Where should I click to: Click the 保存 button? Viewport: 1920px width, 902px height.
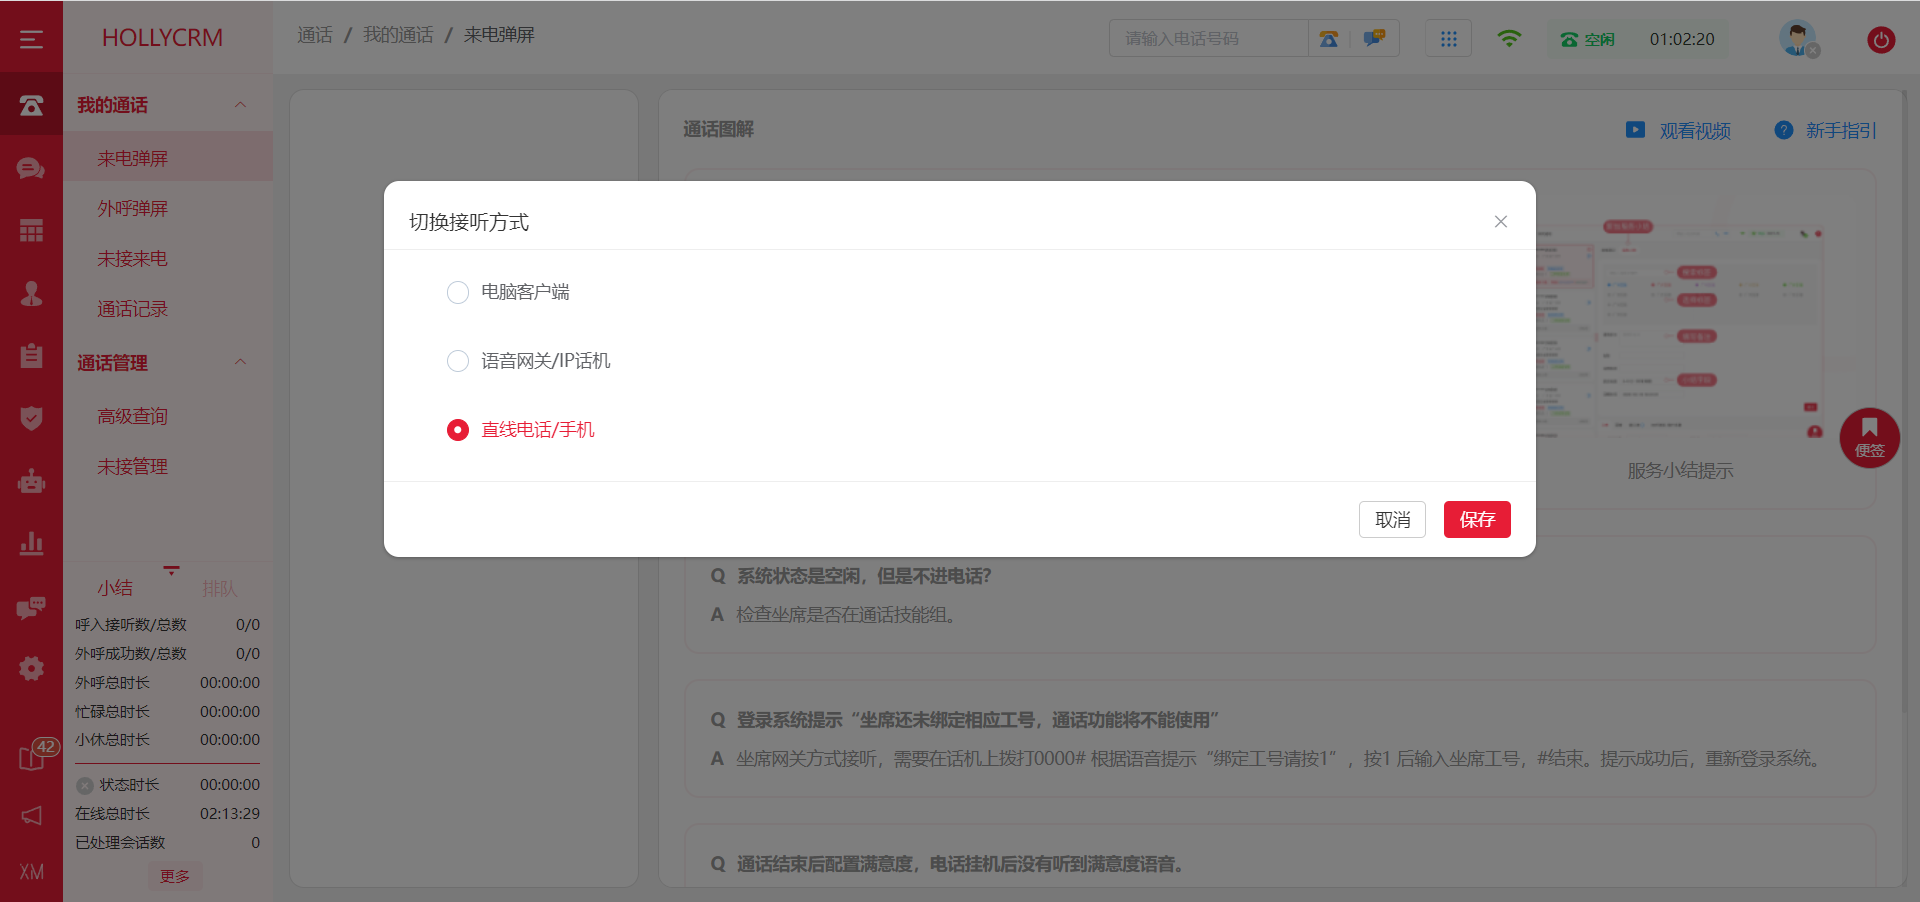[x=1476, y=520]
